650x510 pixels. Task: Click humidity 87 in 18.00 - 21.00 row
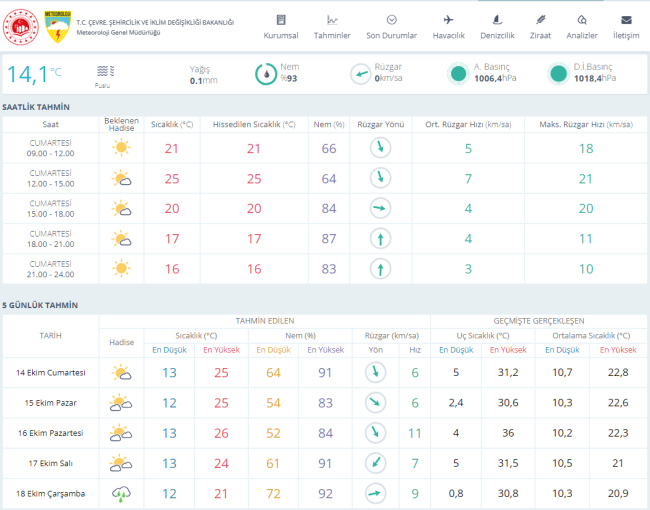click(x=329, y=239)
